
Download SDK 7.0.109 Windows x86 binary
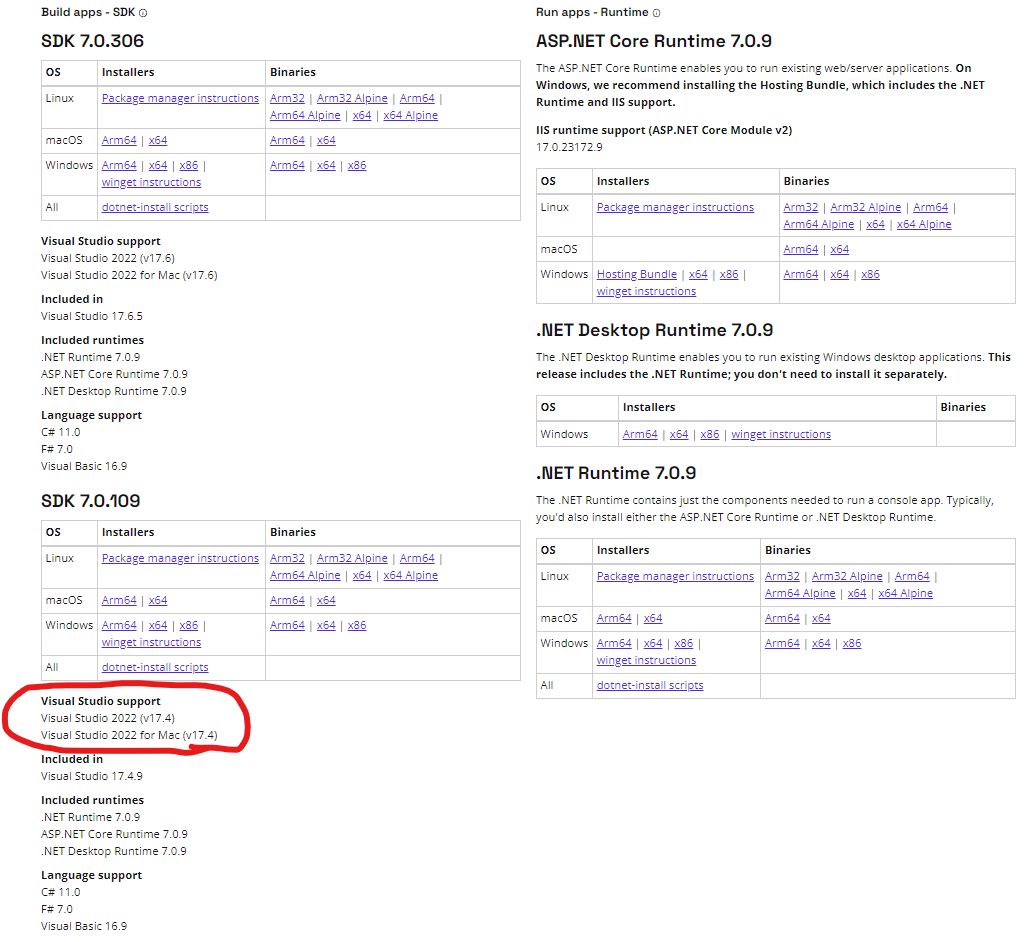tap(357, 625)
